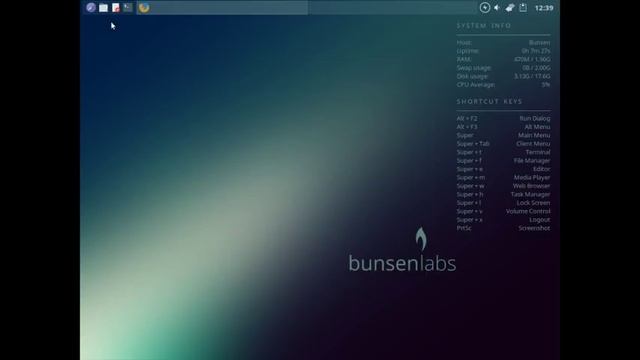The width and height of the screenshot is (640, 360).
Task: Click the Media Player shortcut label
Action: (x=532, y=178)
